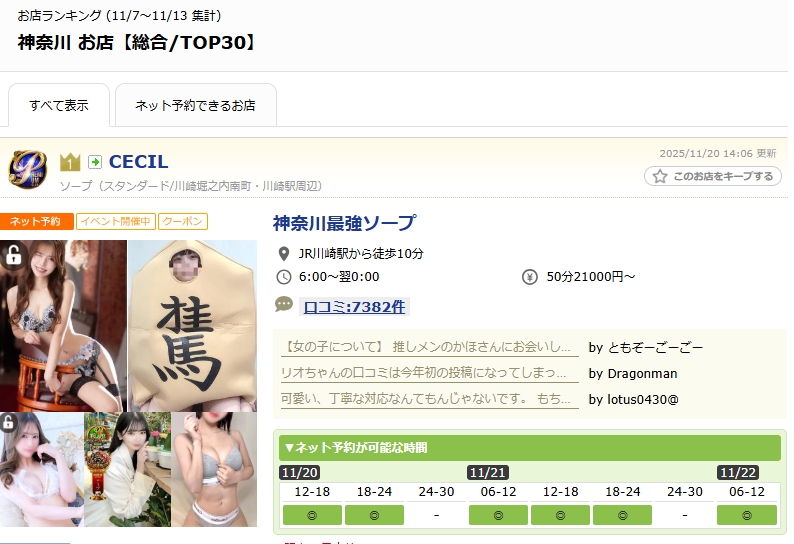
Task: Switch to すべて表示 tab
Action: pyautogui.click(x=59, y=105)
